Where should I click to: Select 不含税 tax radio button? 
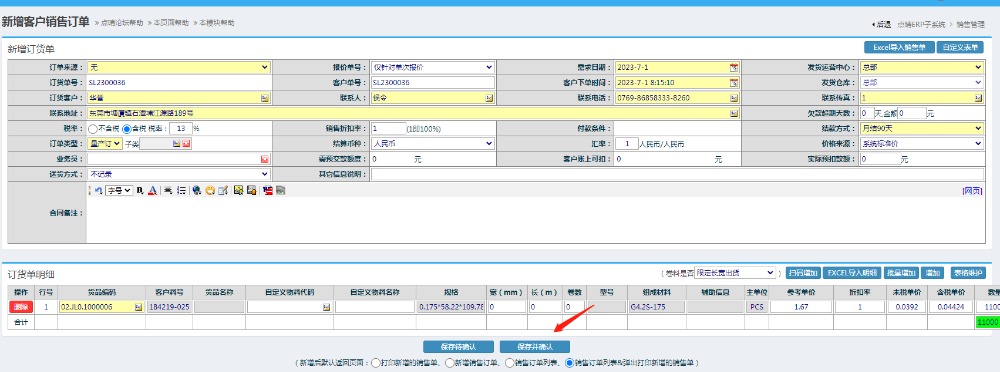click(93, 129)
